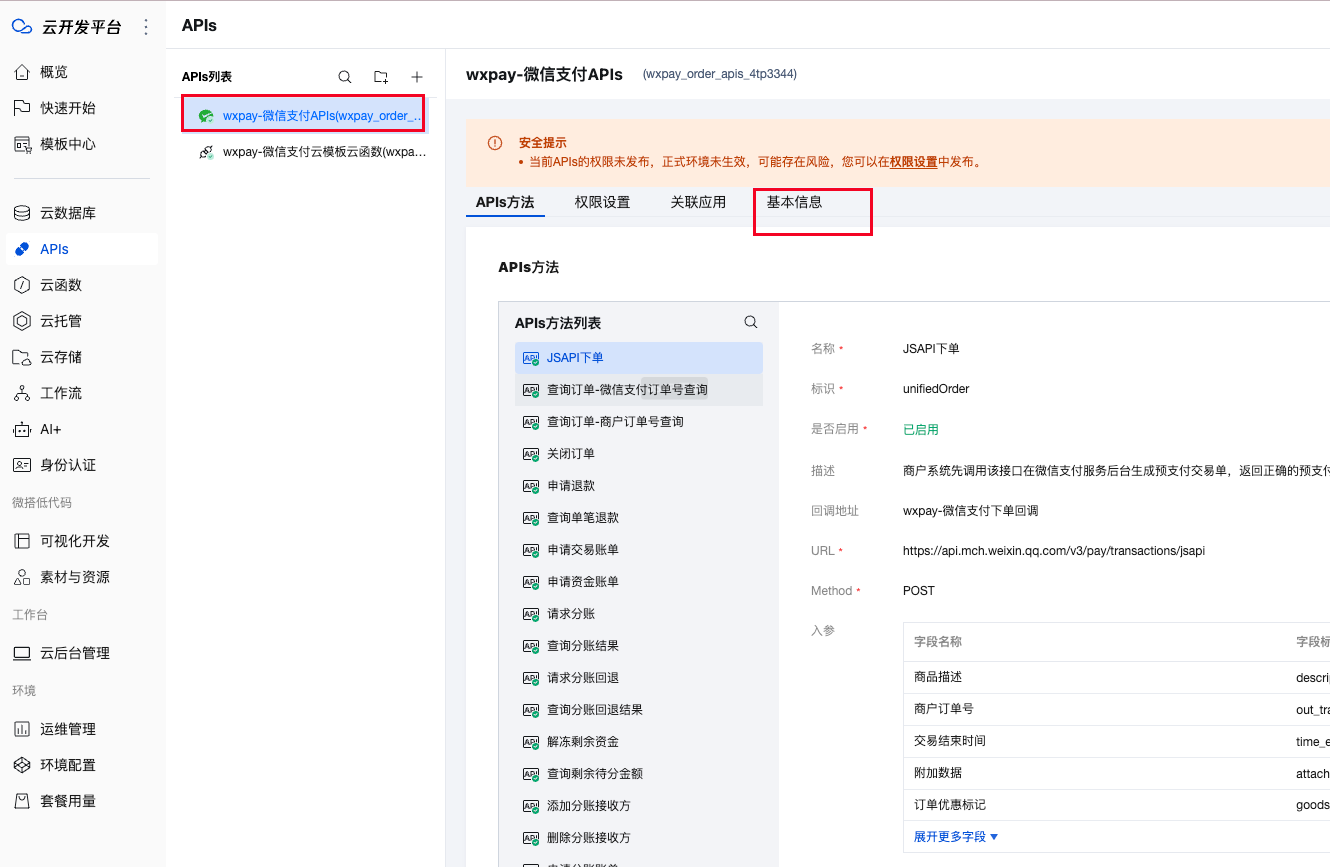Expand more fields via 展开更多字段
This screenshot has height=867, width=1330.
click(956, 836)
